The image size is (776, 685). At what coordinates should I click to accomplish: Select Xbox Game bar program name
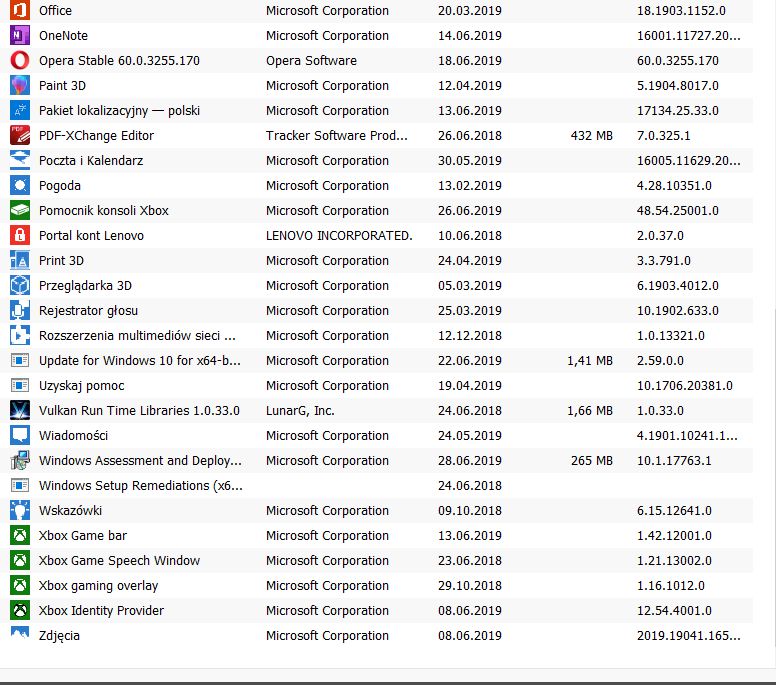[x=83, y=536]
